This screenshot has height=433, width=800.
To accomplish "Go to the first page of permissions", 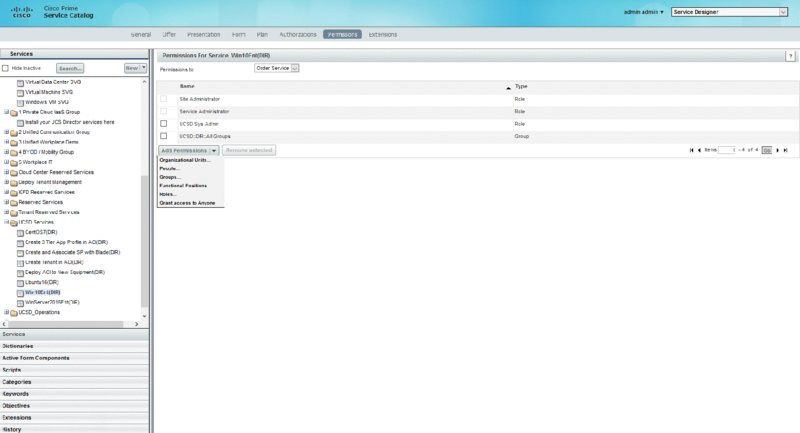I will coord(691,150).
